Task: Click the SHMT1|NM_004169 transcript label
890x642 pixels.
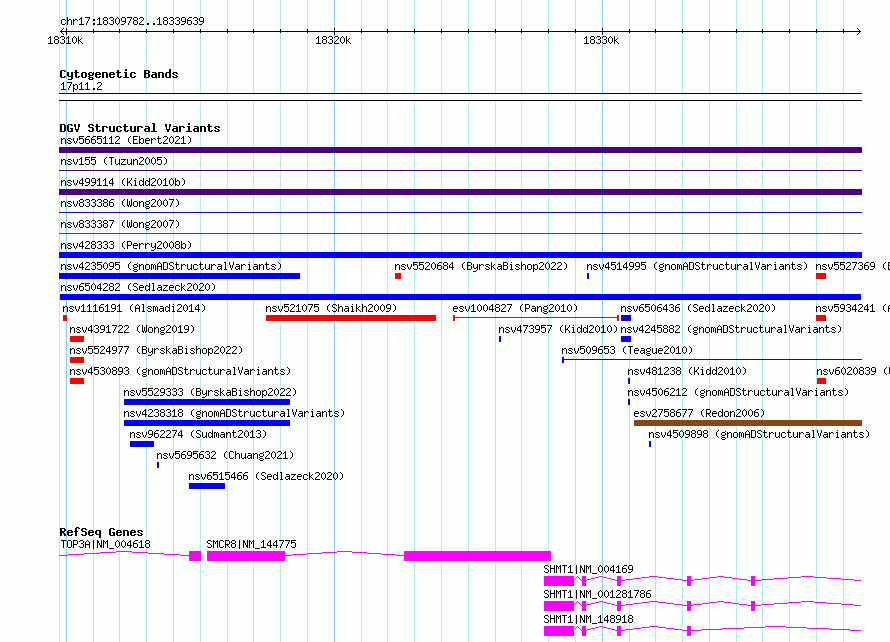Action: (589, 569)
